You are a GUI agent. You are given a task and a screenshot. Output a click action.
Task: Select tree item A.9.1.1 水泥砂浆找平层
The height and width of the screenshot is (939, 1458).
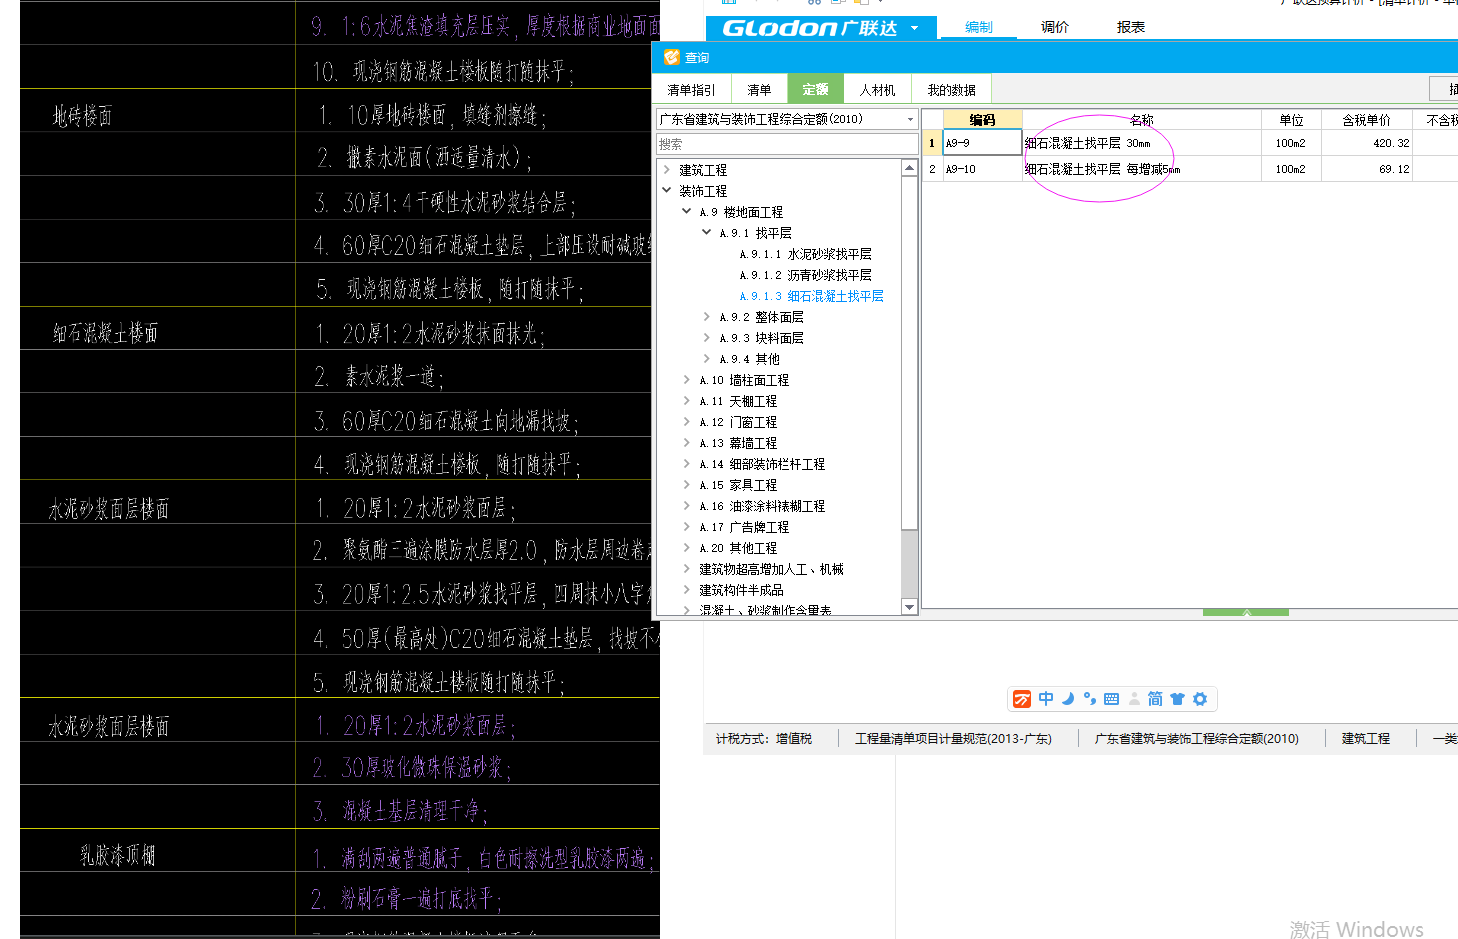[x=805, y=254]
